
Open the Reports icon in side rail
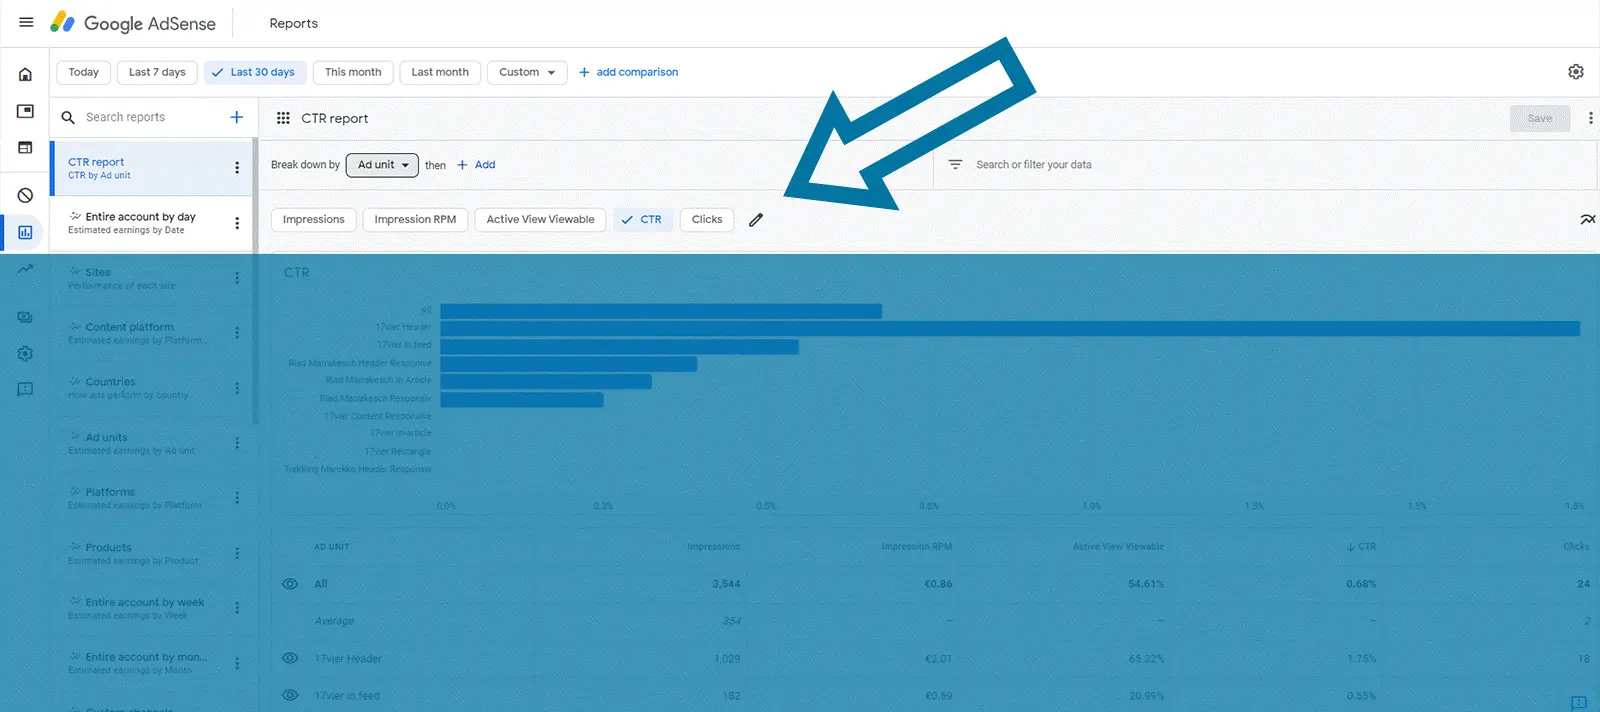tap(25, 232)
